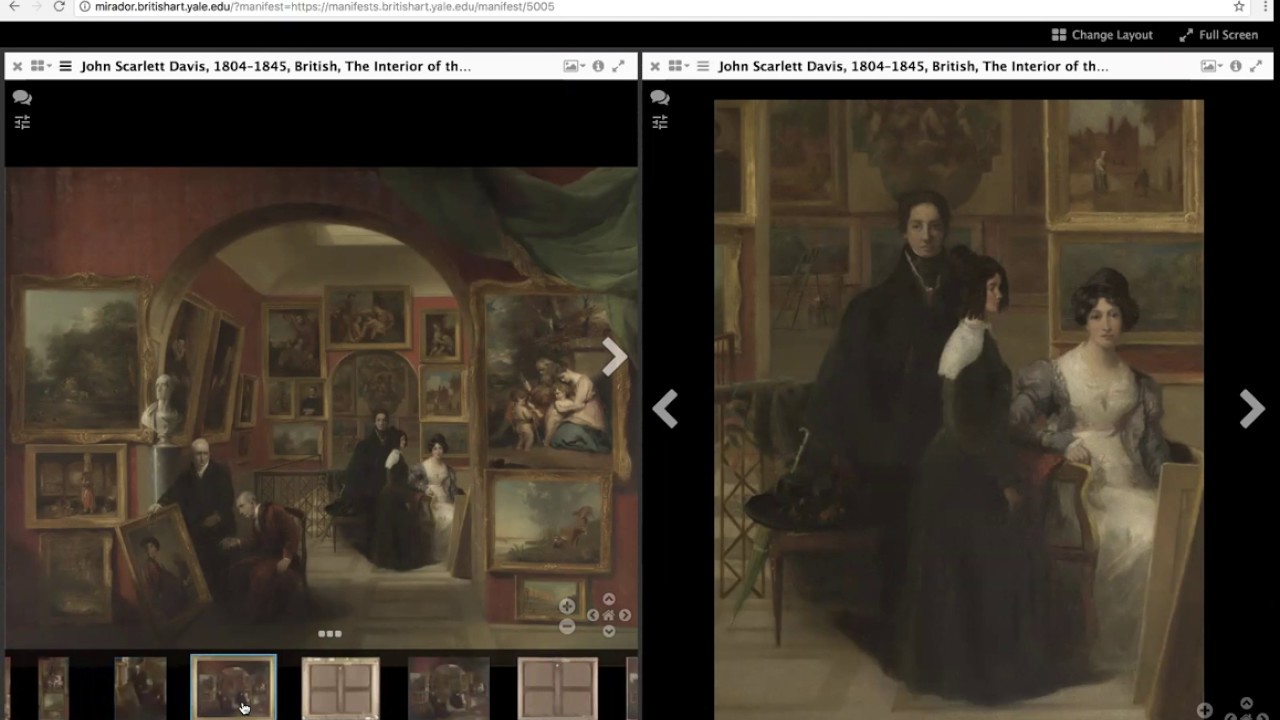Pan up in right window image
The image size is (1280, 720).
point(1246,704)
